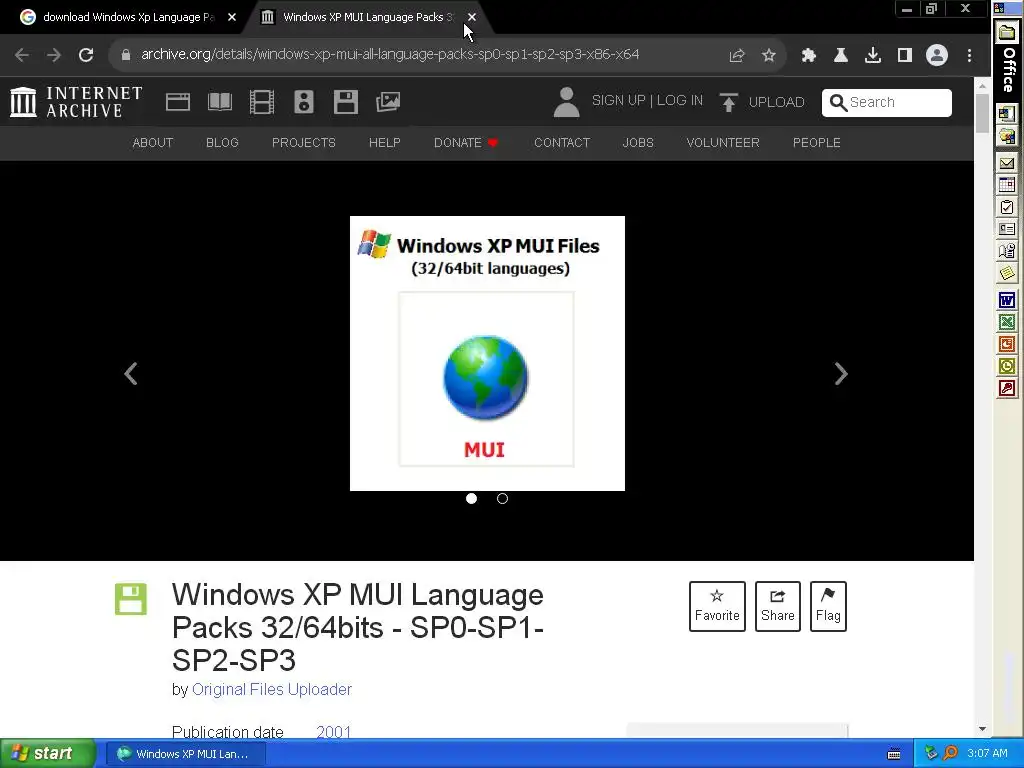Click New Contact card icon in Office bar
This screenshot has width=1024, height=768.
pyautogui.click(x=1006, y=229)
